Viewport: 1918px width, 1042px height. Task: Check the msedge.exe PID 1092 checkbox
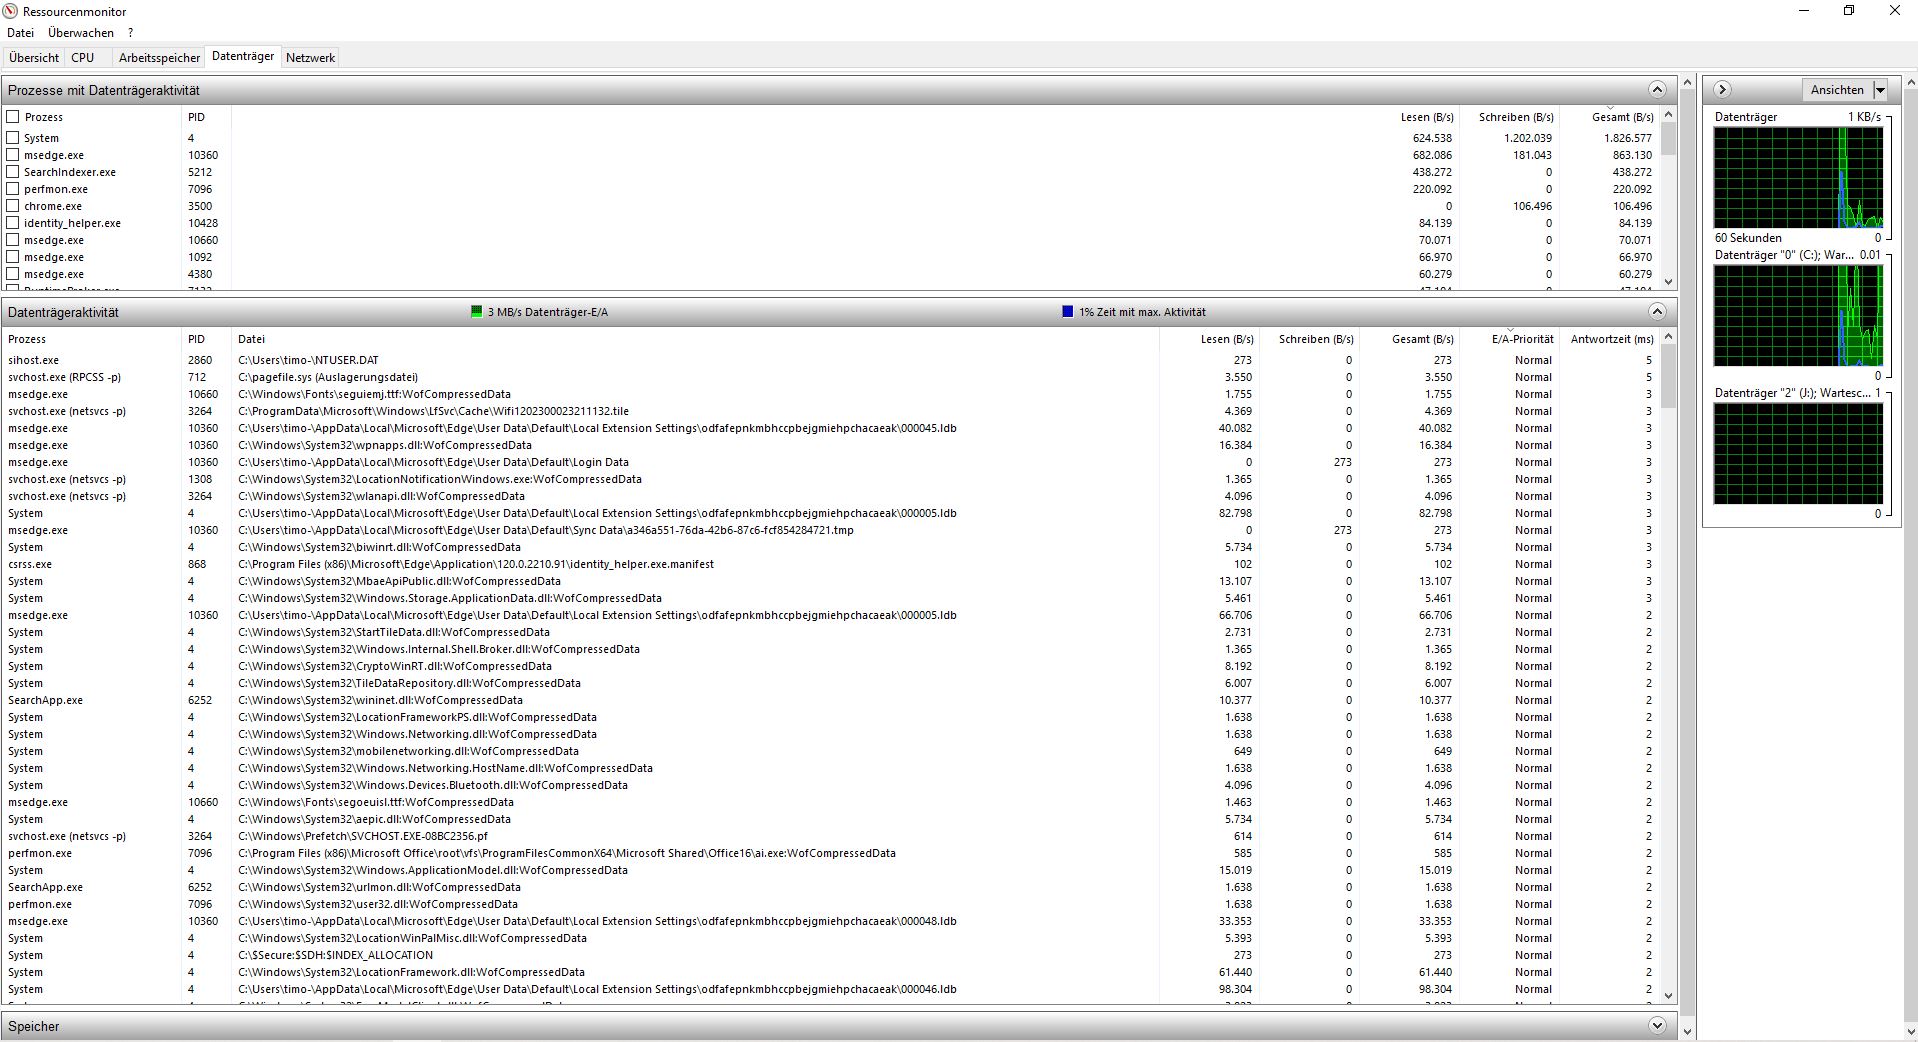13,257
